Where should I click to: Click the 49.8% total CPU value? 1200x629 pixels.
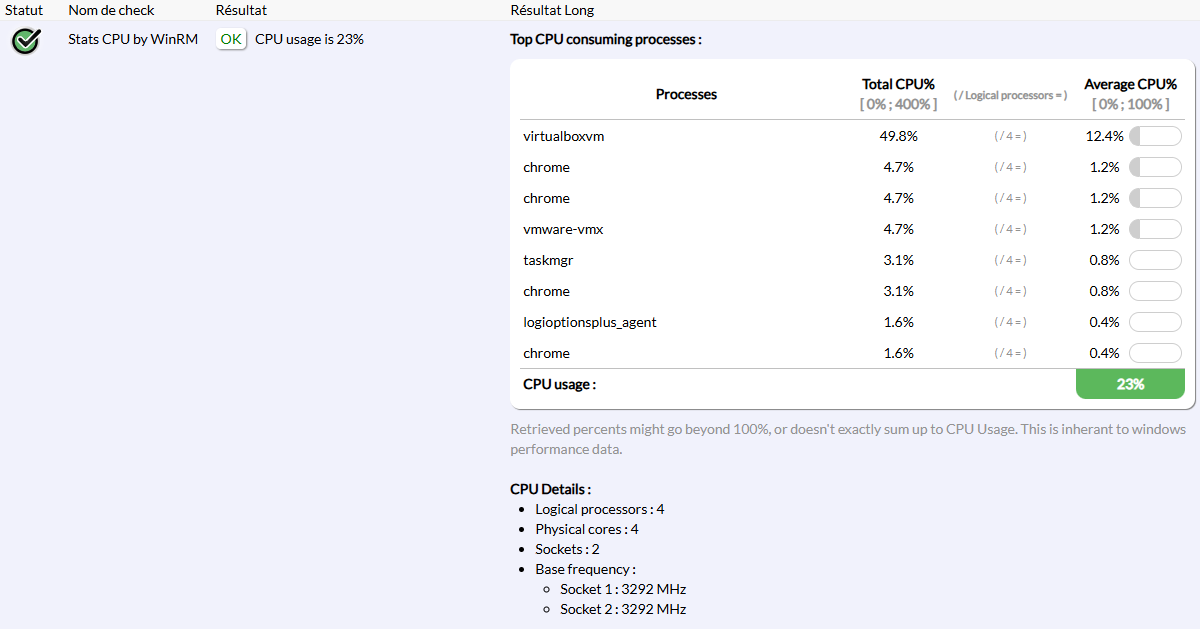pyautogui.click(x=899, y=136)
